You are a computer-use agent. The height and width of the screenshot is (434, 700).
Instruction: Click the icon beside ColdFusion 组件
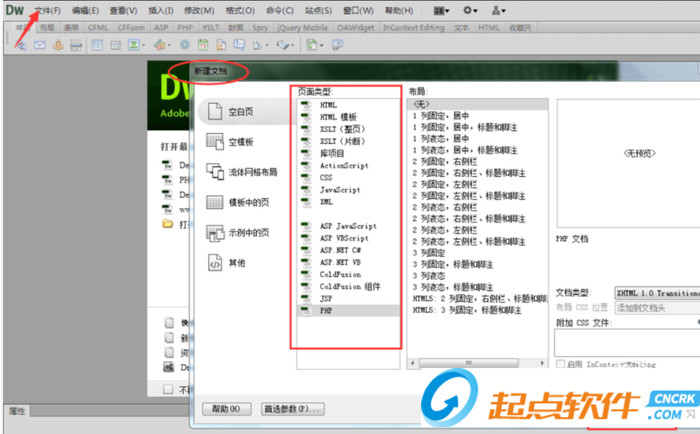(x=306, y=287)
